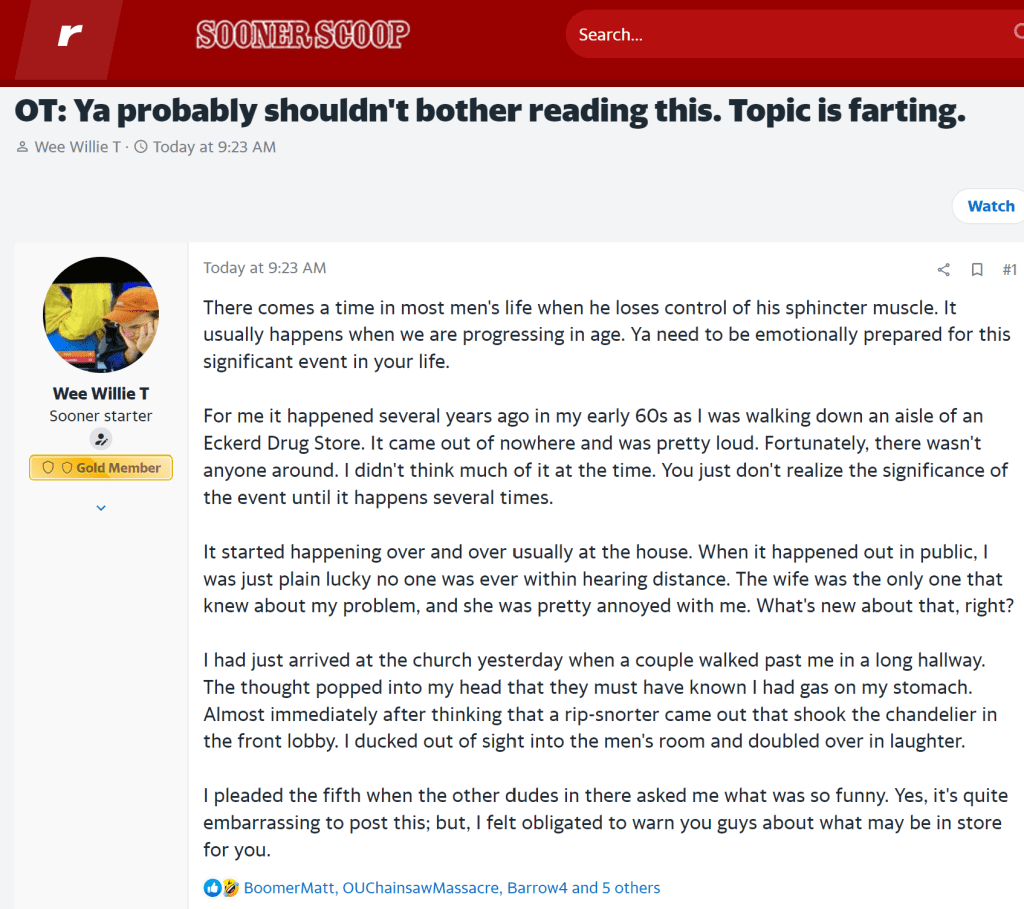
Task: Open the Sooner Scoop home logo
Action: tap(303, 35)
